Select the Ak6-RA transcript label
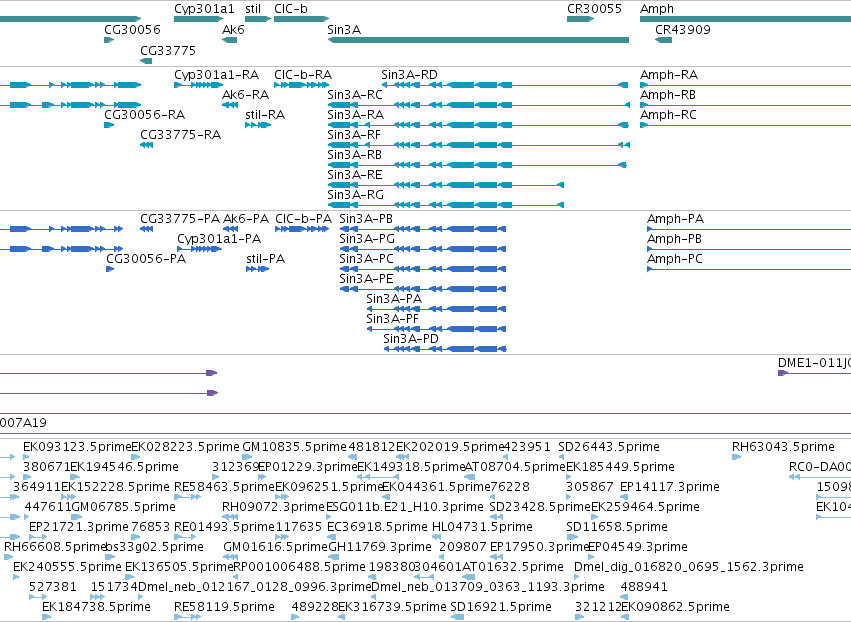 [x=245, y=94]
